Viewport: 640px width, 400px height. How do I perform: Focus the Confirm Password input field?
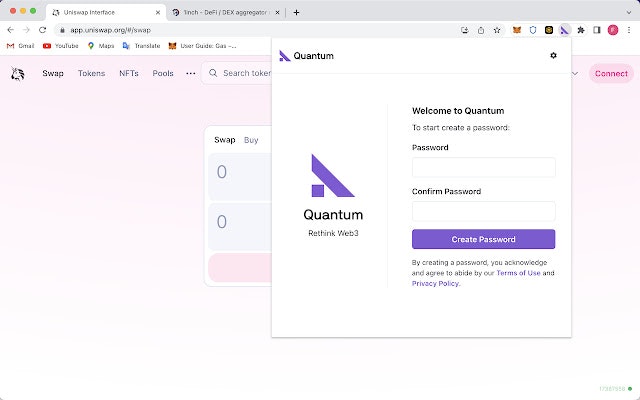click(x=483, y=211)
